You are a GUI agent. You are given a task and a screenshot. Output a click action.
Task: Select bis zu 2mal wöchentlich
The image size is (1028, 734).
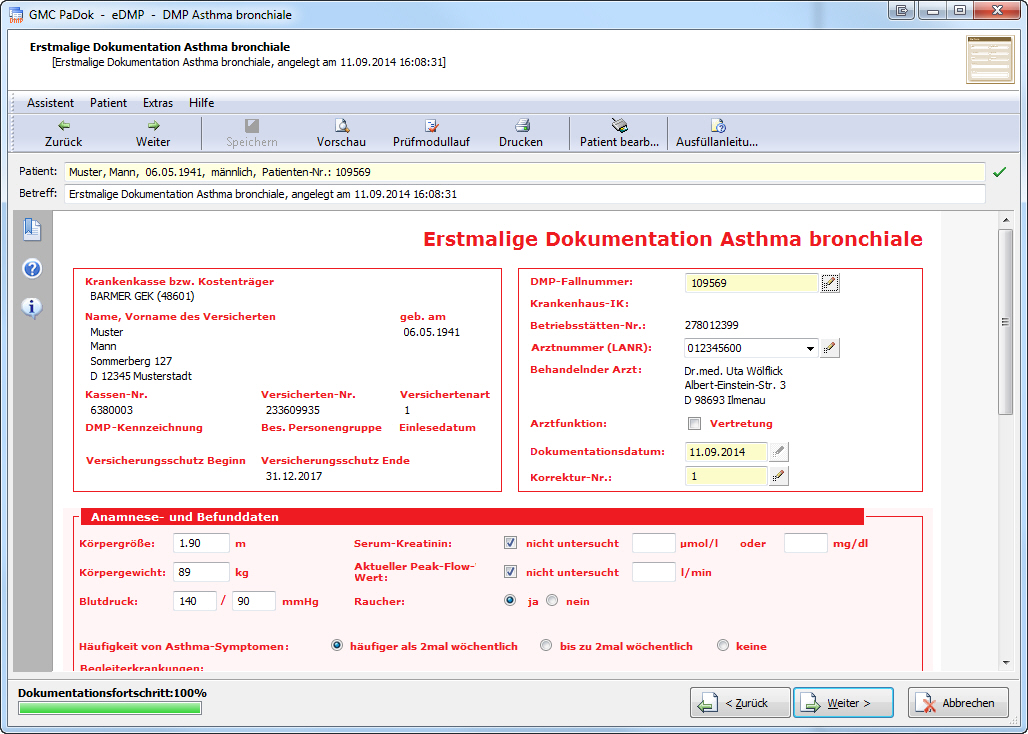(x=545, y=646)
